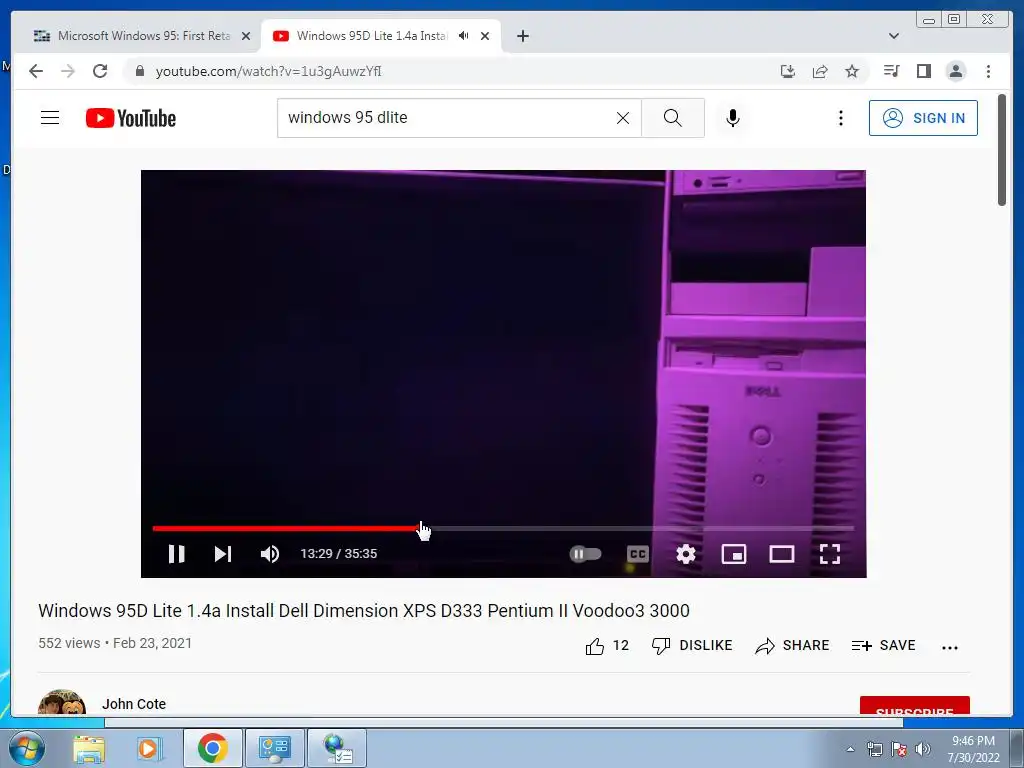The width and height of the screenshot is (1024, 768).
Task: Click the install/download page icon in address bar
Action: point(788,71)
